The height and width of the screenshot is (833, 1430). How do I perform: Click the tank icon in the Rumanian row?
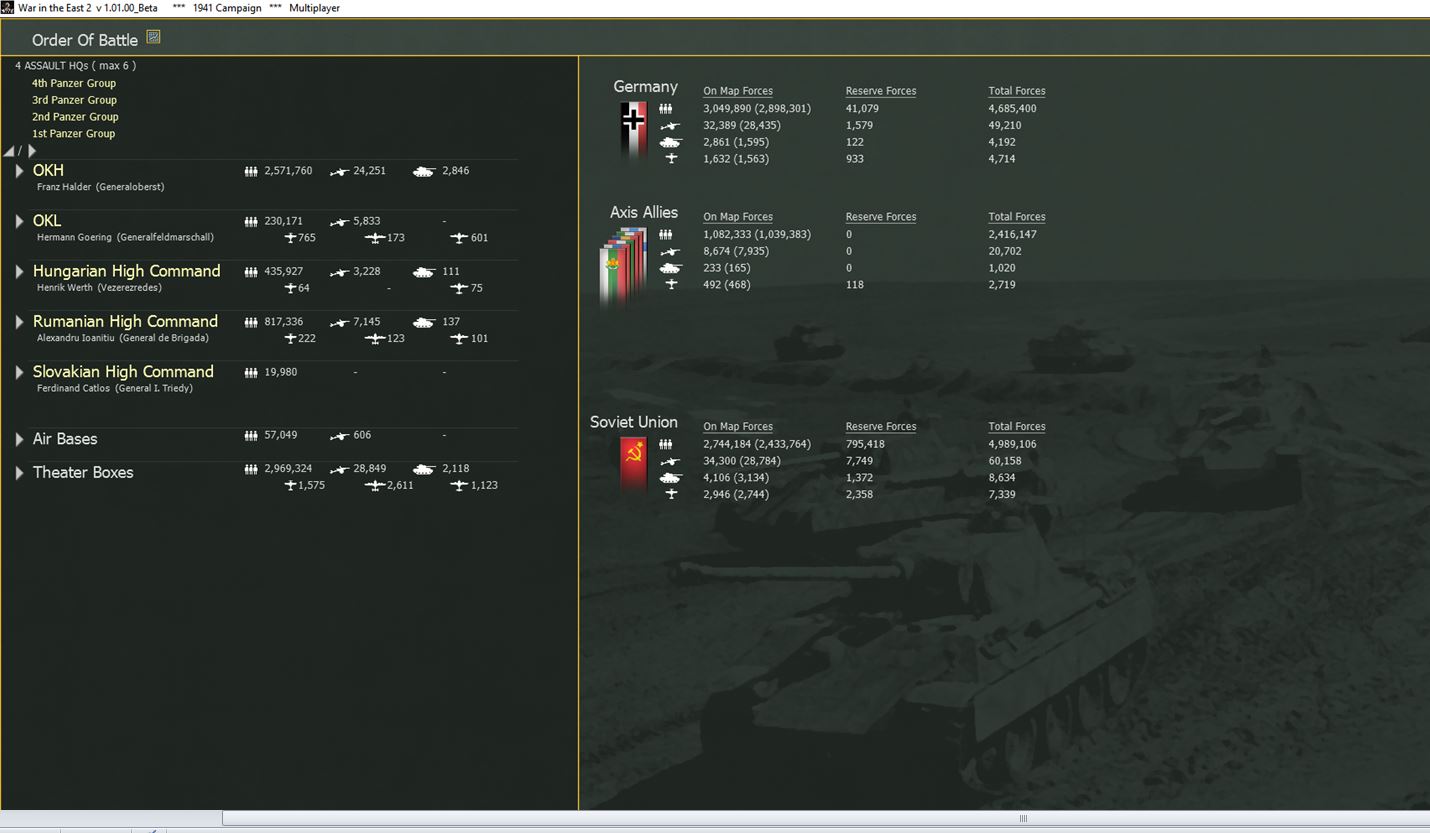[424, 322]
